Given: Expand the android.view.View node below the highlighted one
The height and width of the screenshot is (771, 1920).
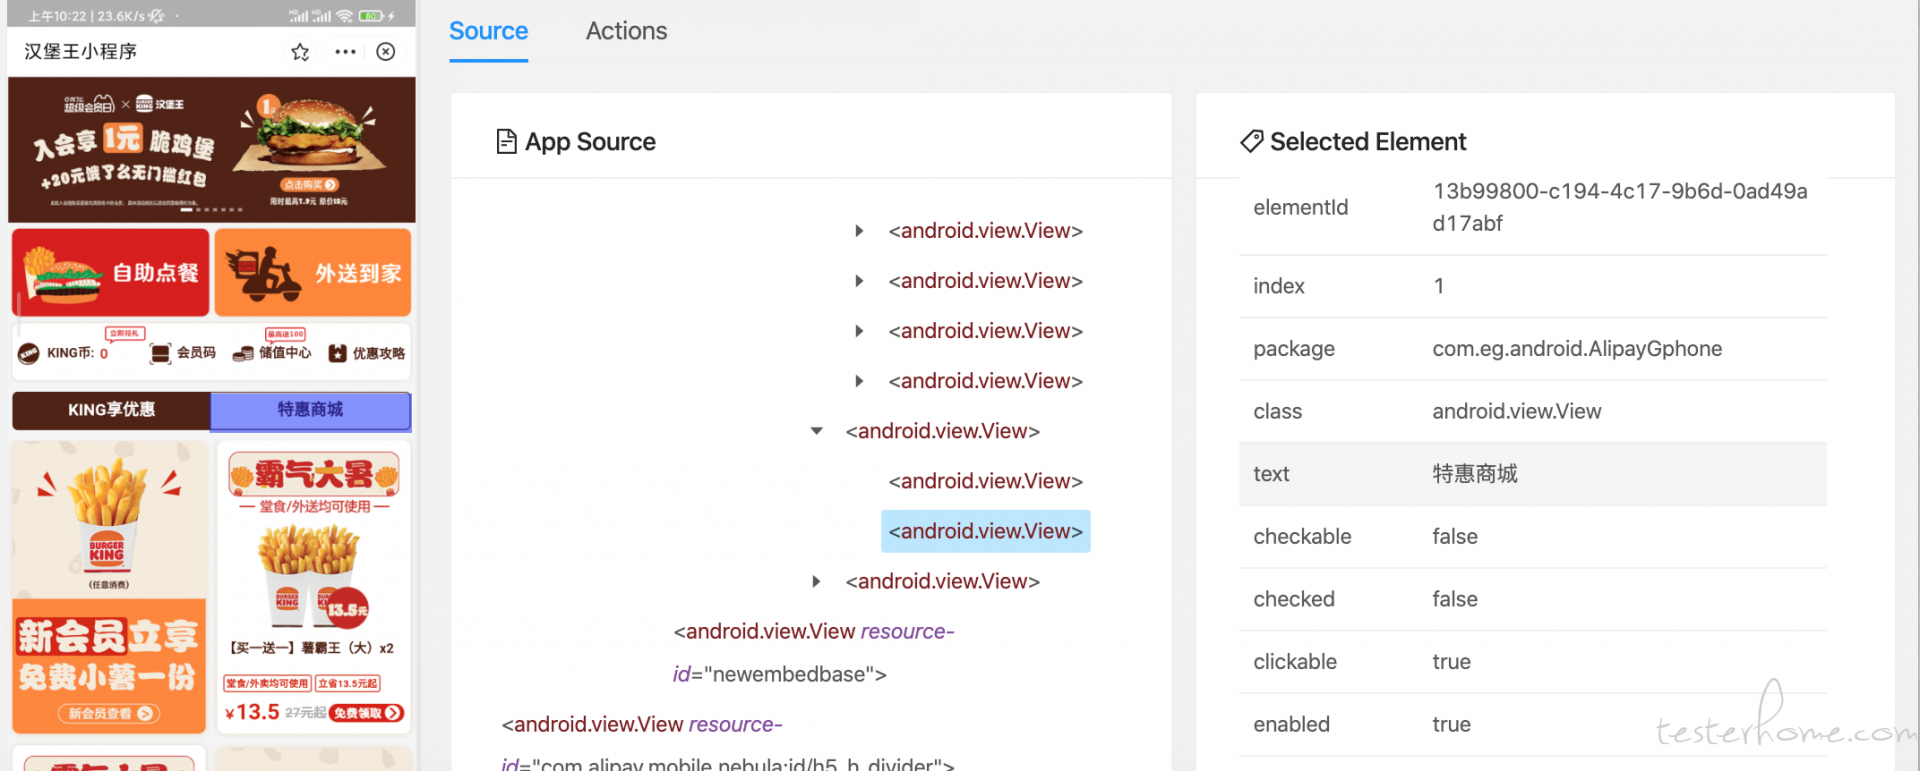Looking at the screenshot, I should click(x=817, y=581).
